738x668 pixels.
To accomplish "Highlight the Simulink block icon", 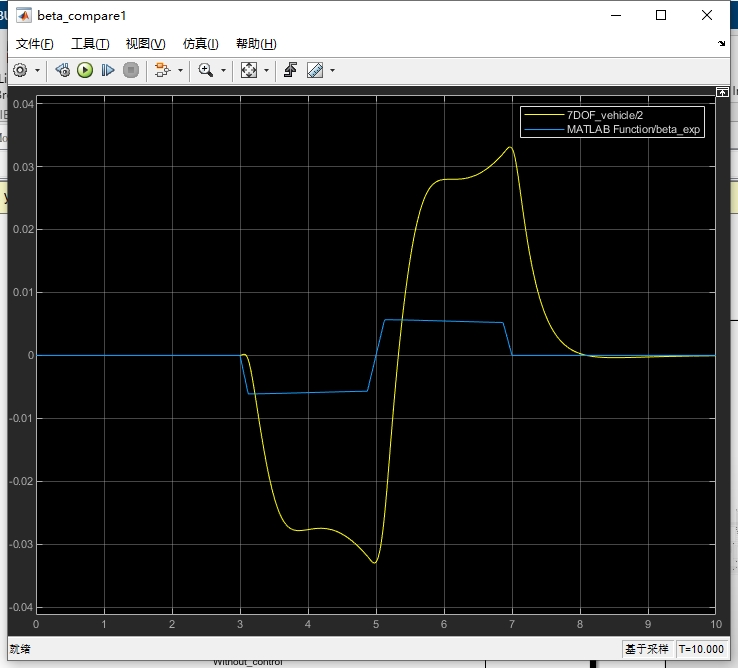I will (162, 70).
